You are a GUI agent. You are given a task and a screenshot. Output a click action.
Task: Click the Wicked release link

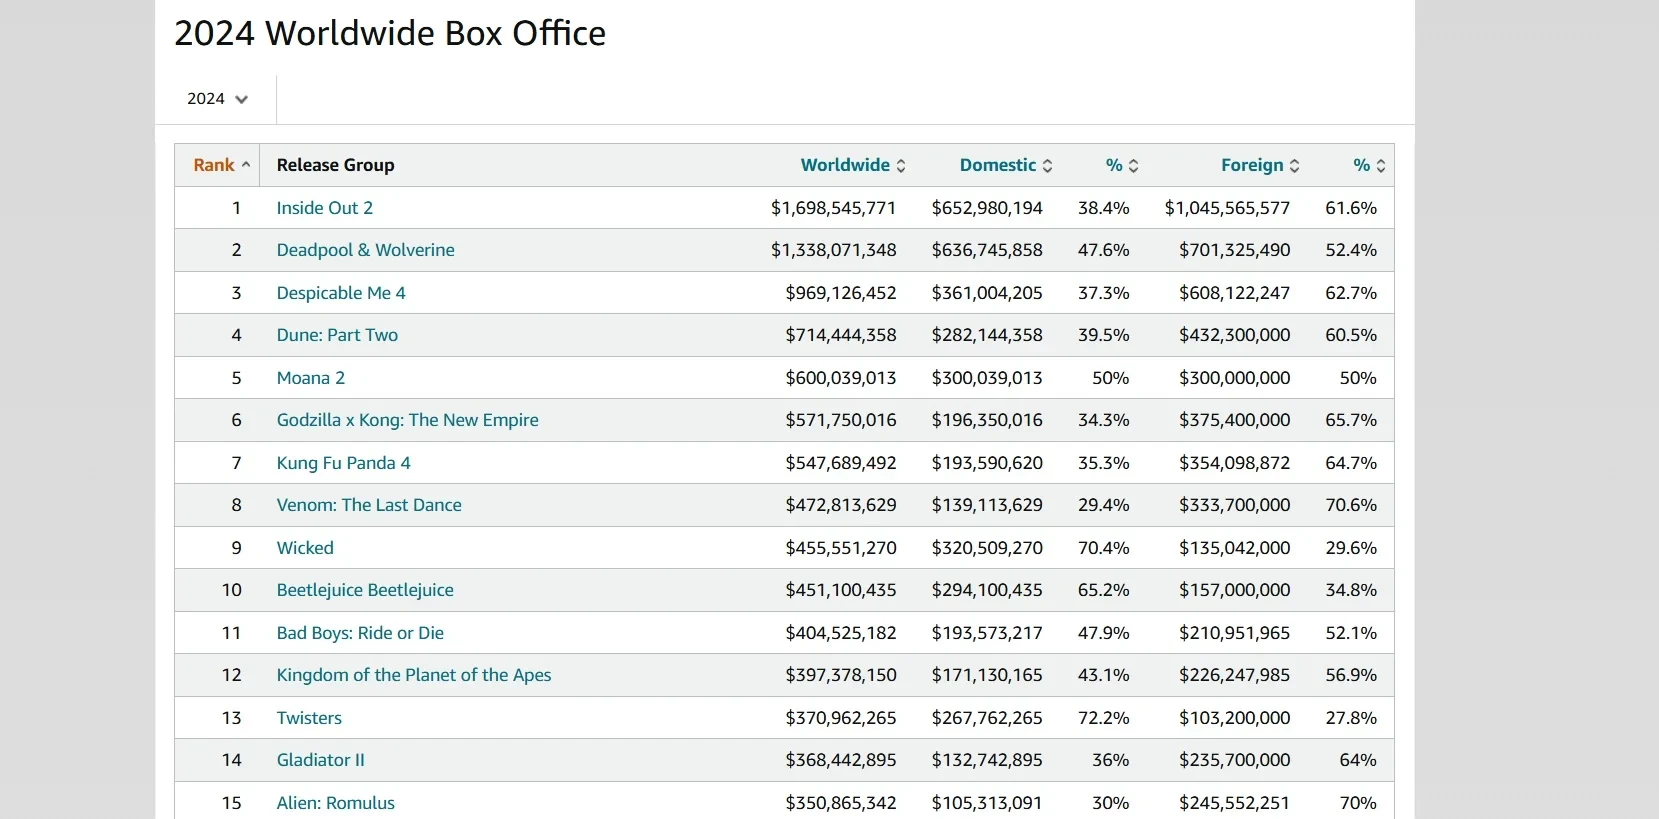[305, 548]
